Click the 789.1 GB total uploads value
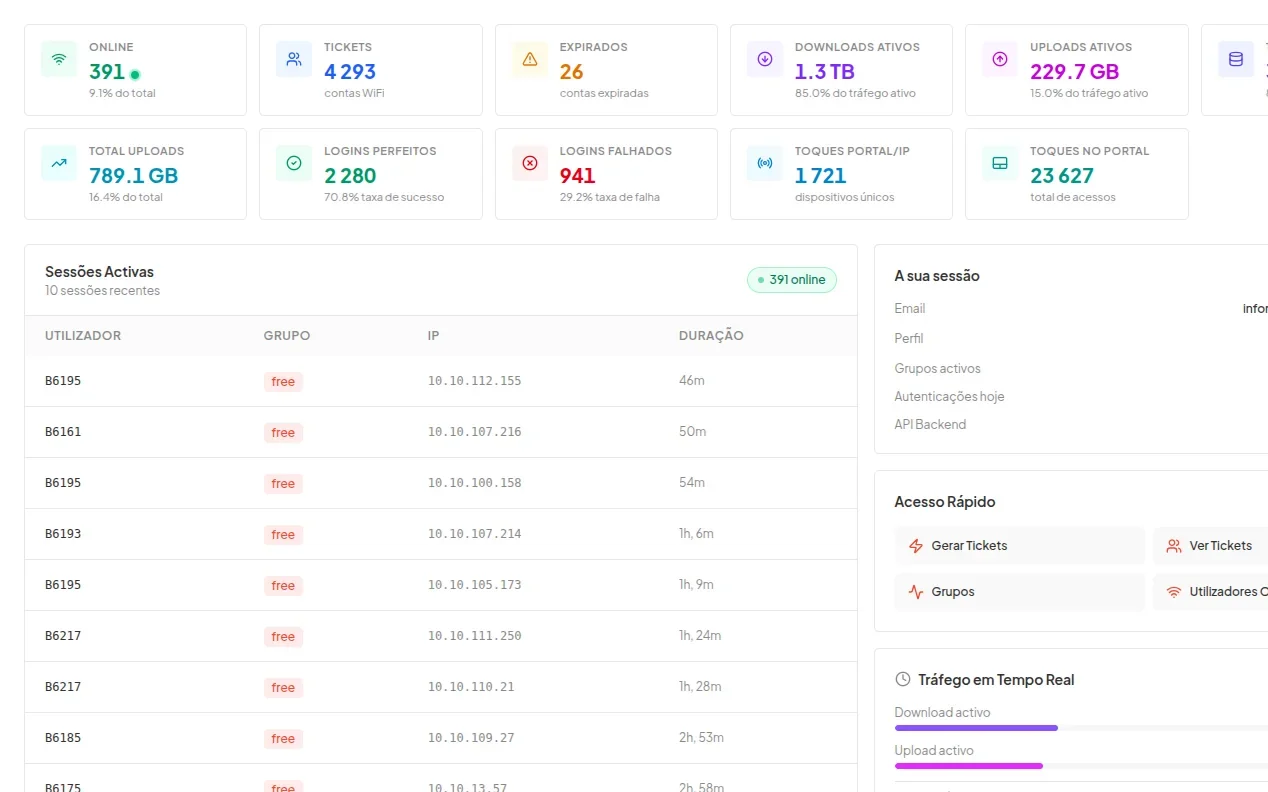This screenshot has width=1268, height=792. pos(133,176)
